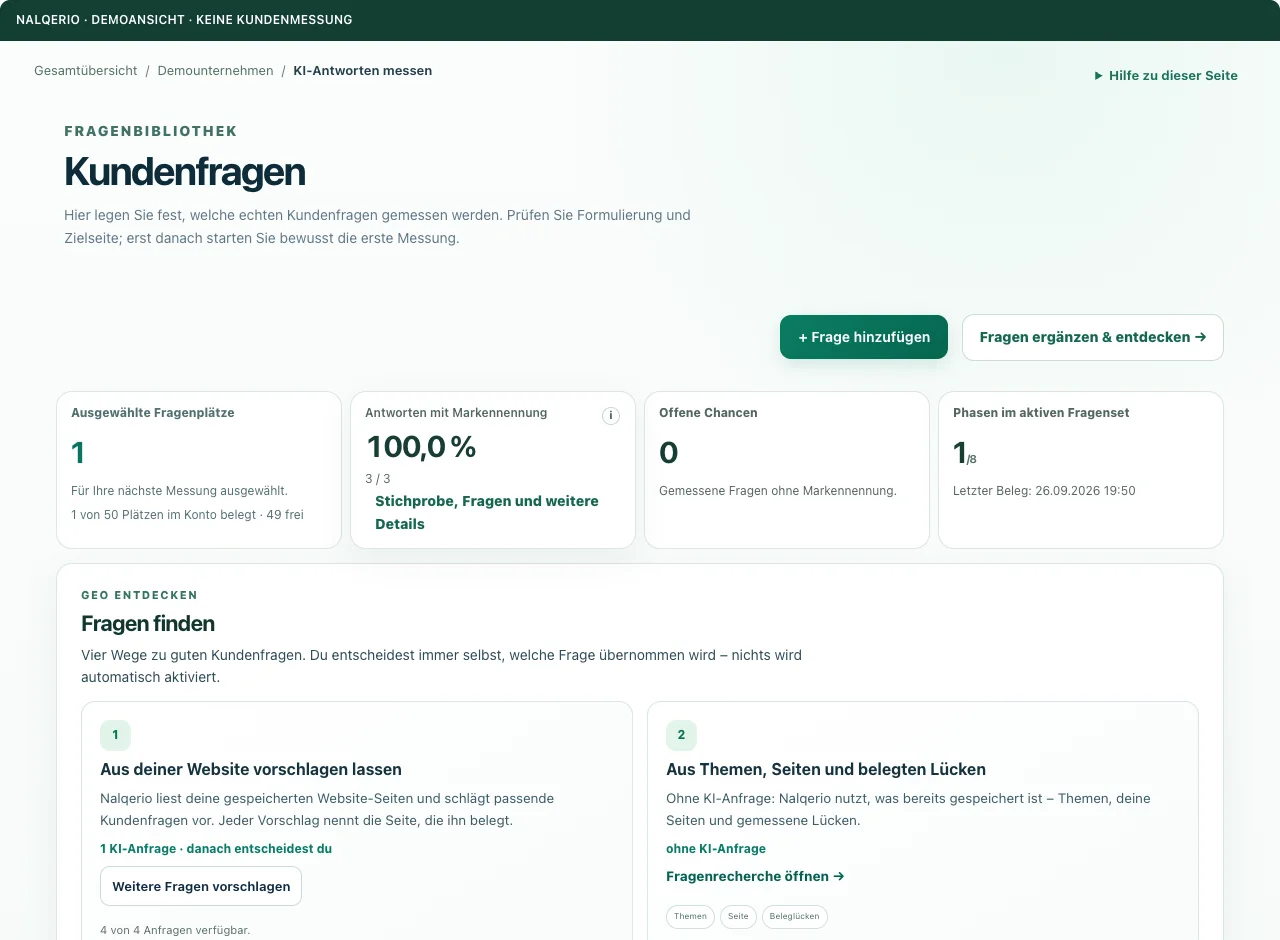Open the Demounternehmen breadcrumb link
The image size is (1280, 940).
(215, 71)
